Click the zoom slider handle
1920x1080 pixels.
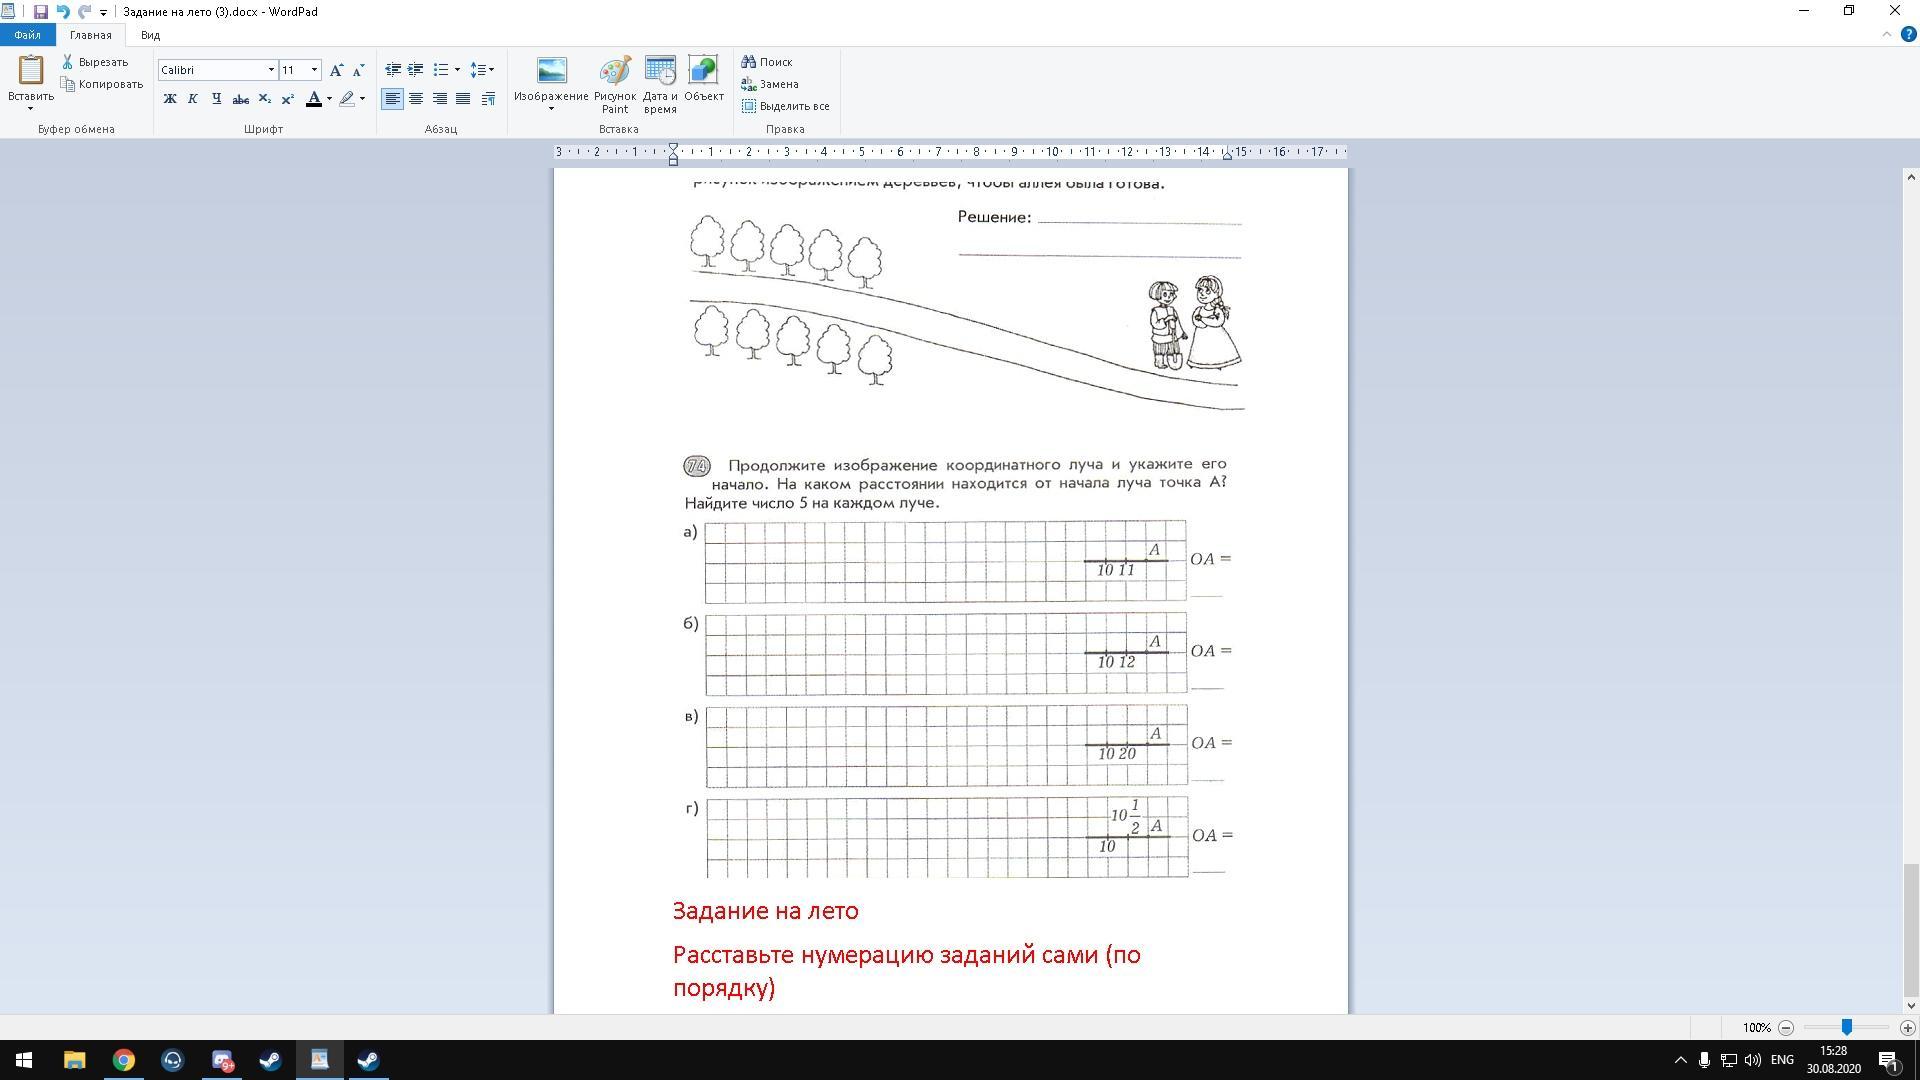(1847, 1027)
